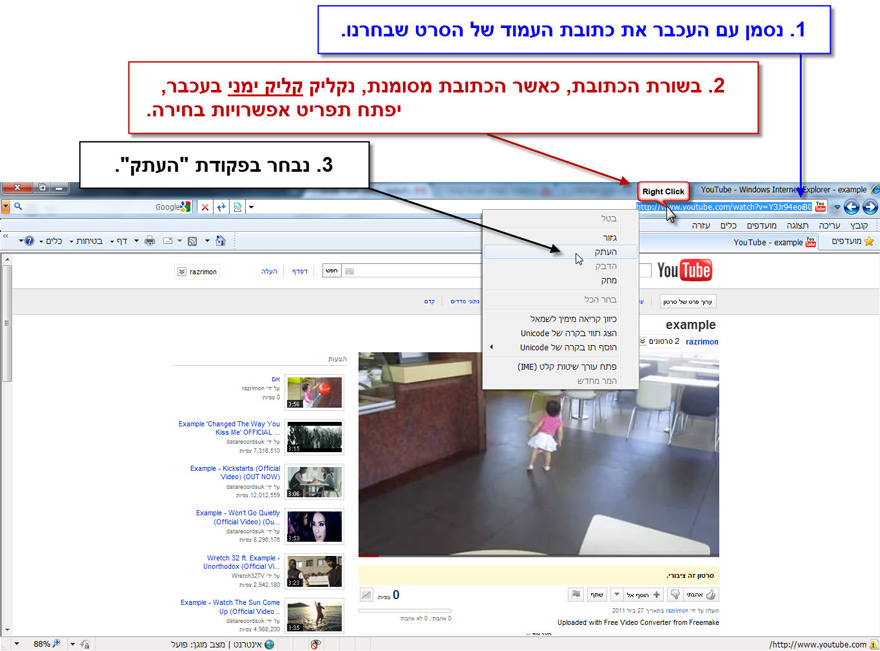Image resolution: width=880 pixels, height=651 pixels.
Task: Click the Google search box
Action: click(101, 207)
